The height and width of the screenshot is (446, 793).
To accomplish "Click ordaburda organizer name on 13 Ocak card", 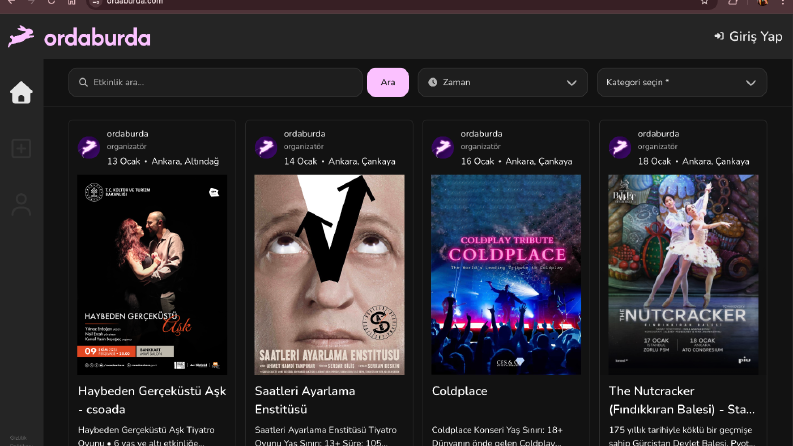I will pyautogui.click(x=127, y=134).
